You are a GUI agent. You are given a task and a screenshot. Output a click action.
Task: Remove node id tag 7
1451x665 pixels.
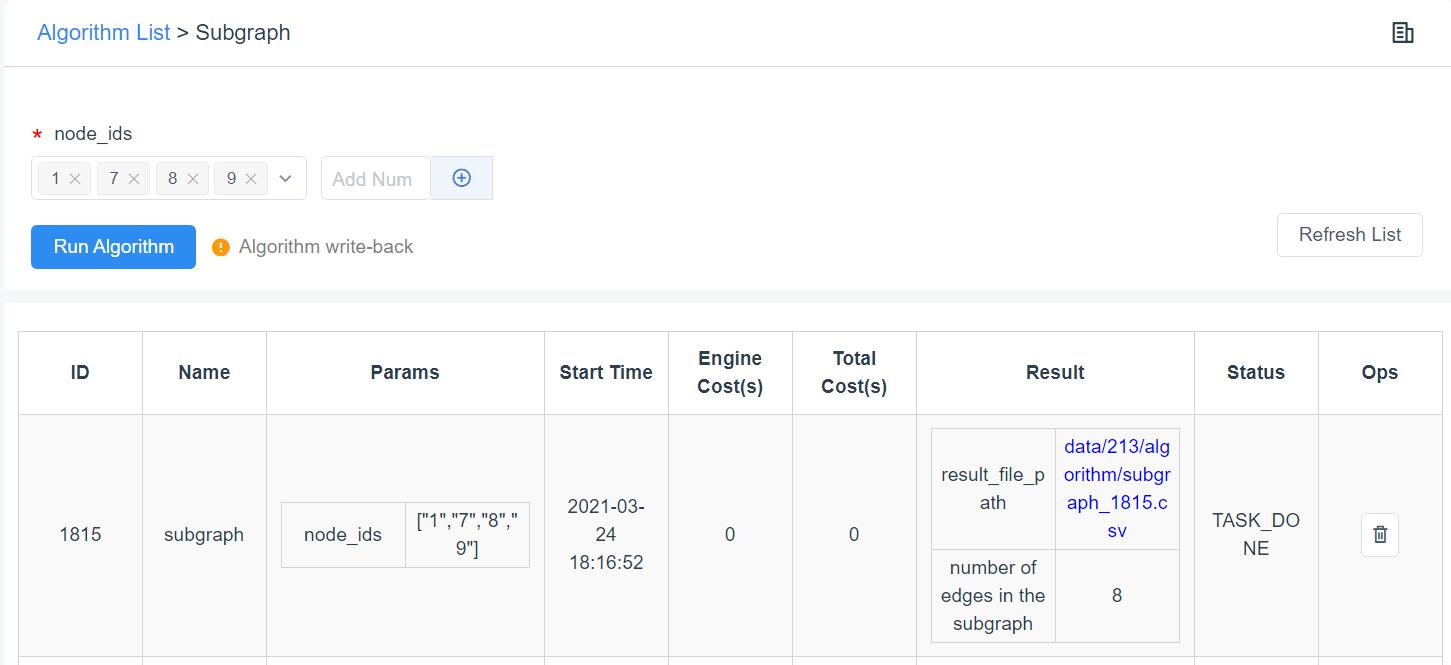click(134, 179)
